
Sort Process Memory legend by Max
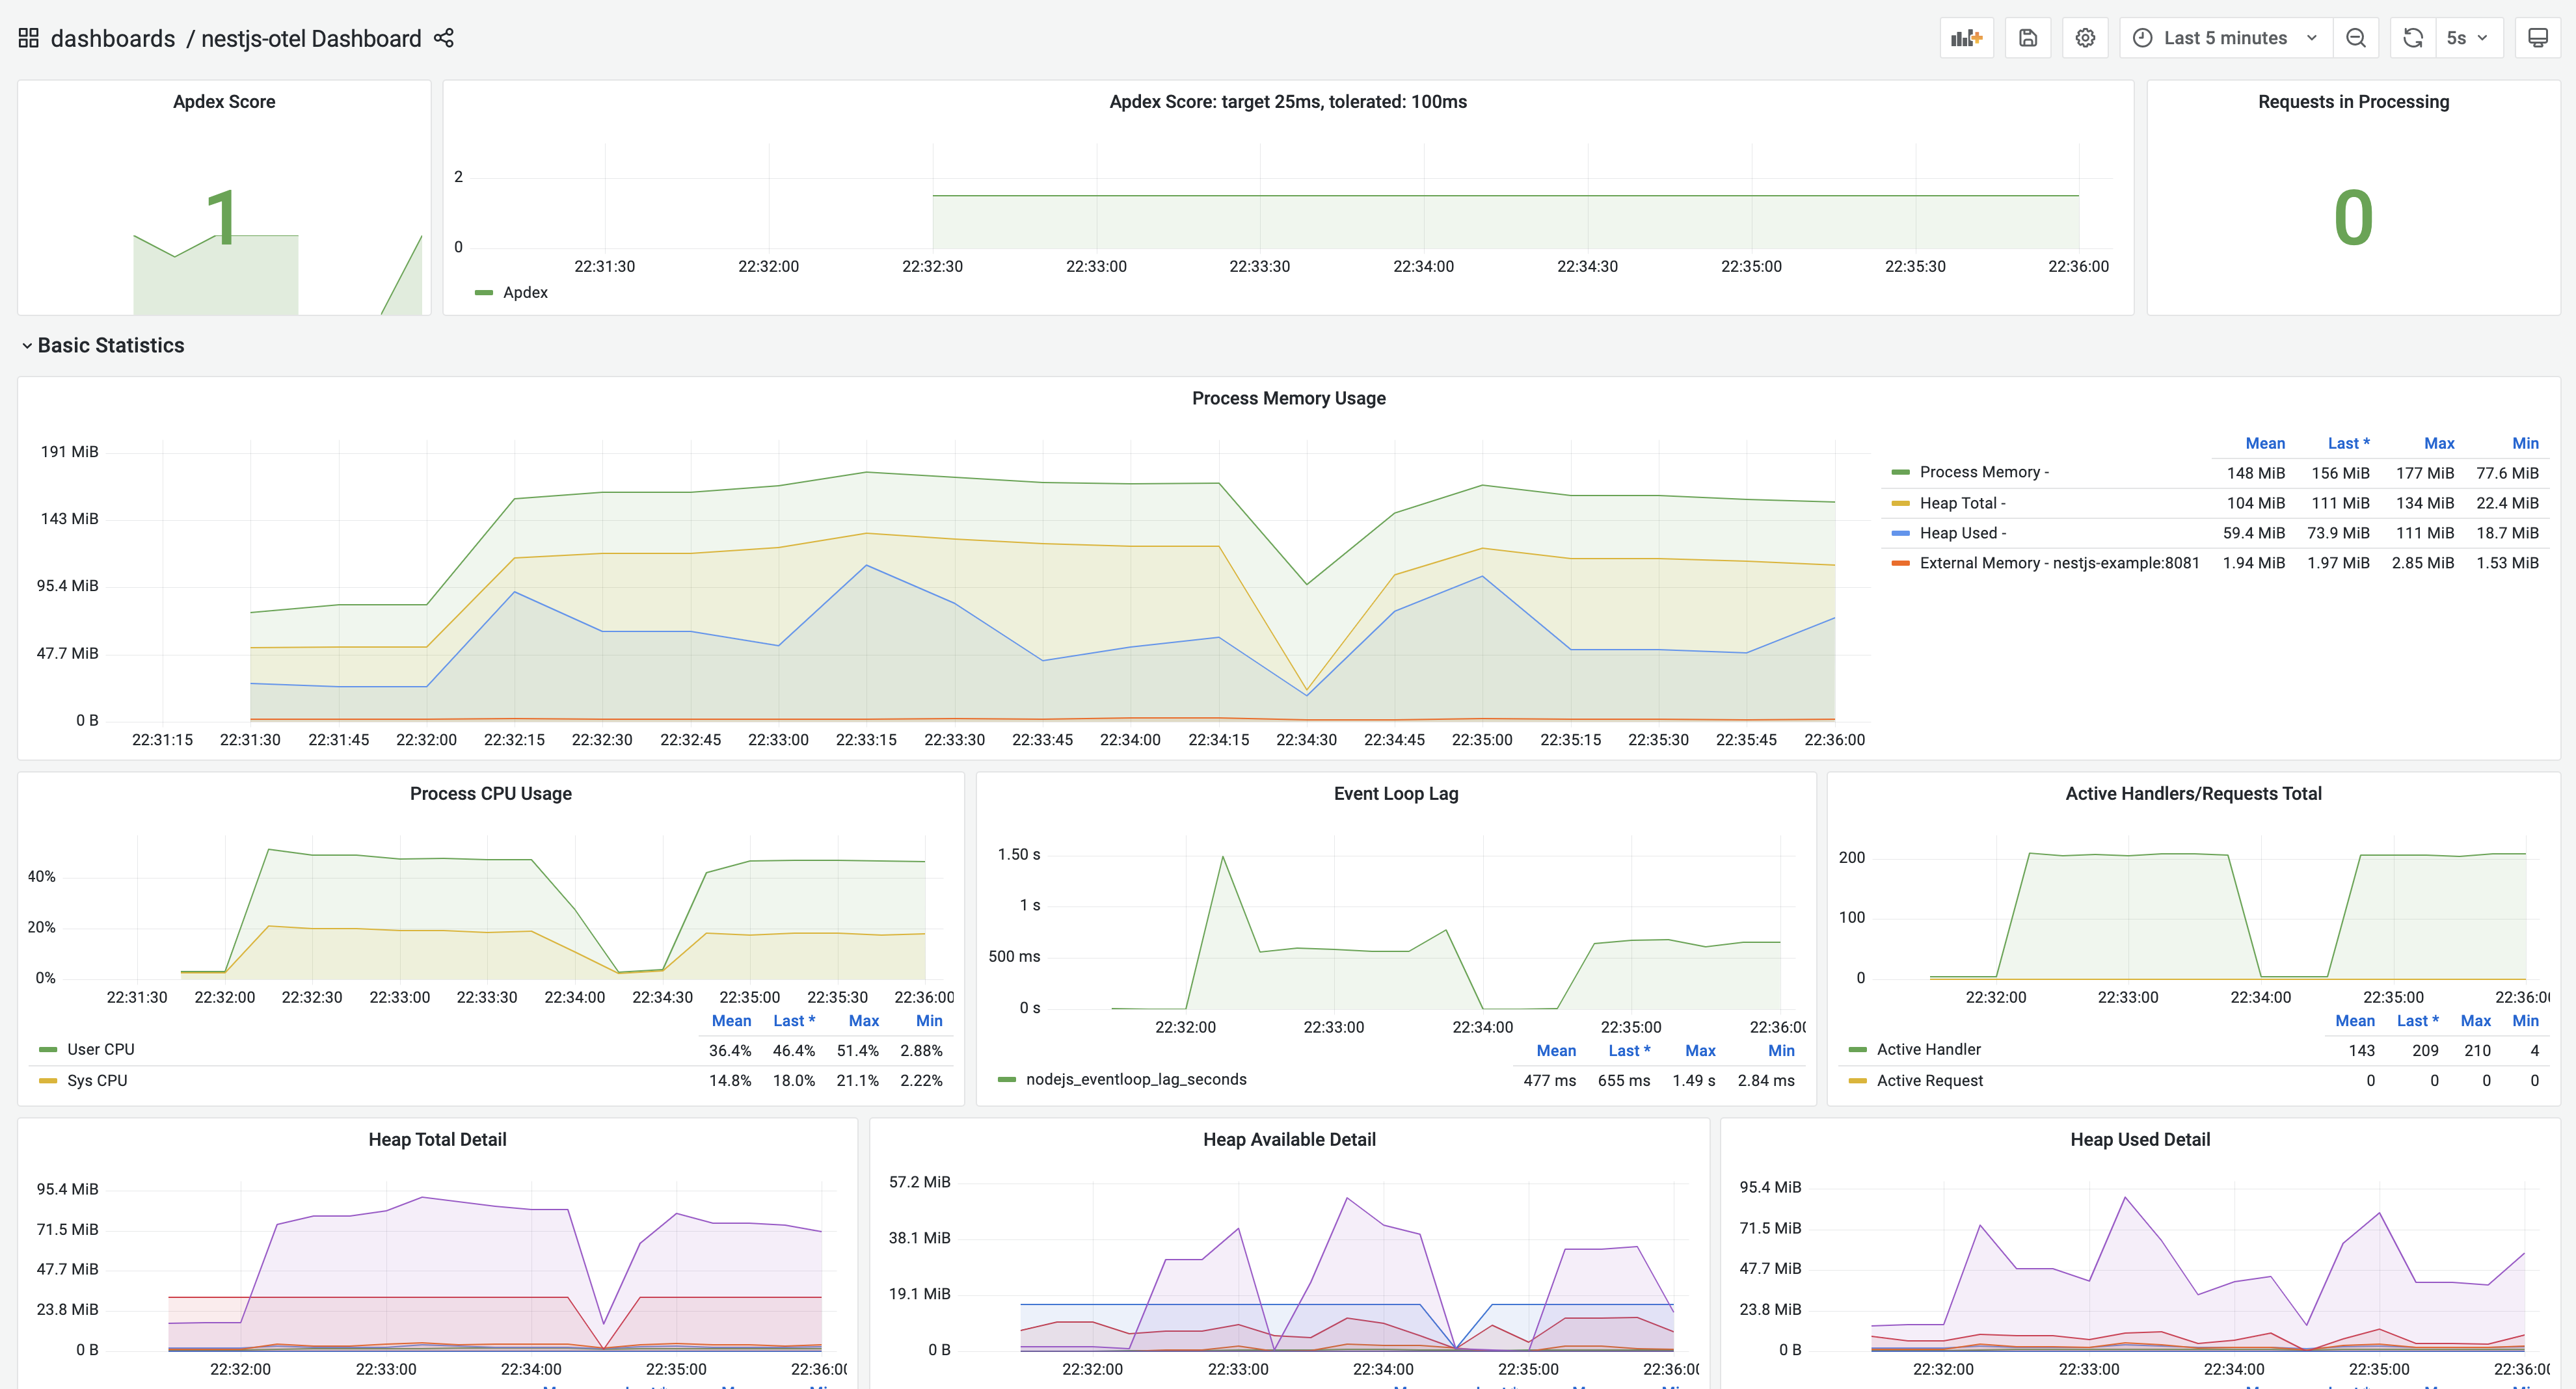point(2438,443)
